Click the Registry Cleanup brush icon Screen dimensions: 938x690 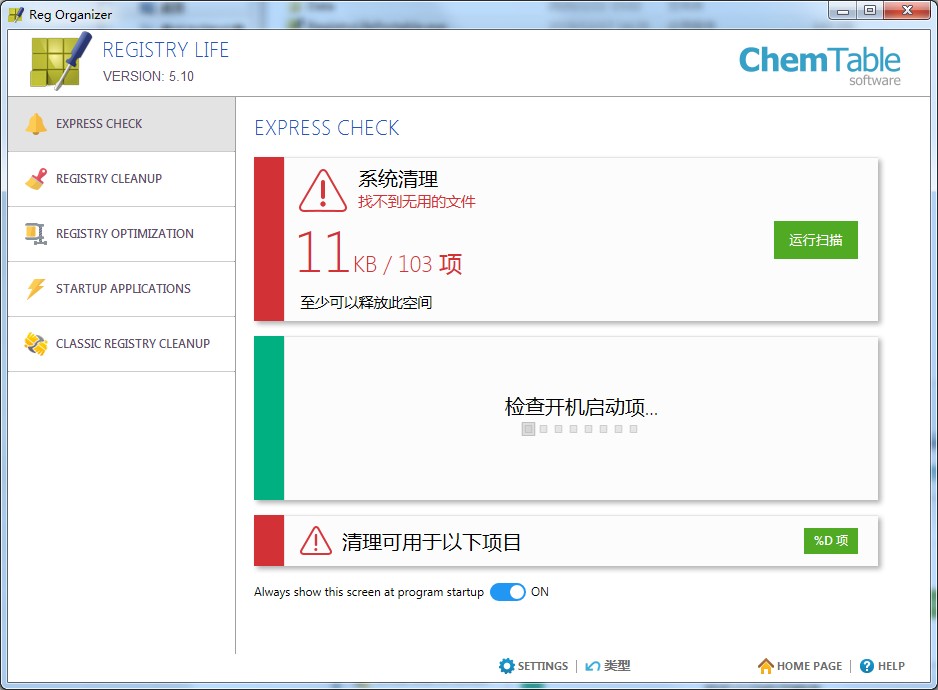tap(36, 179)
